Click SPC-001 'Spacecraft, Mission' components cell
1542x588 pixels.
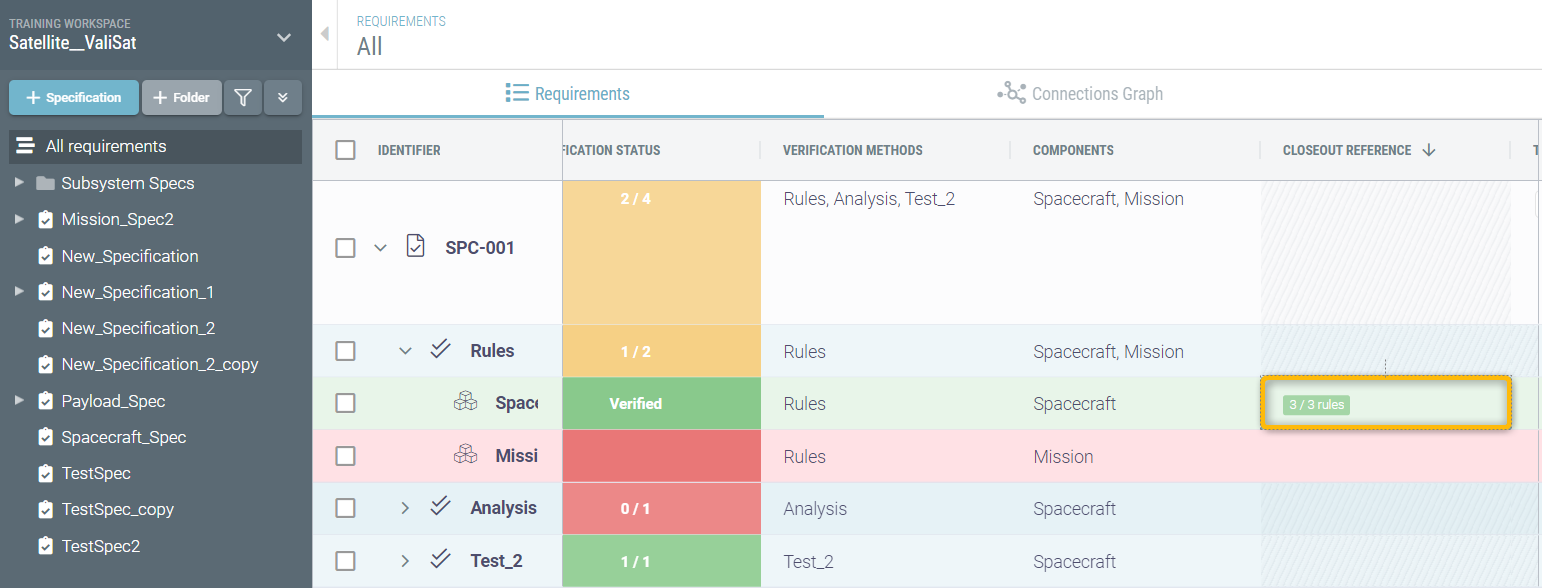(1108, 199)
